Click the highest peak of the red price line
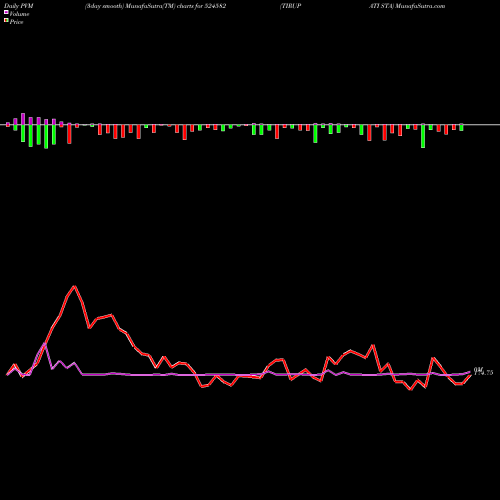The image size is (500, 500). (75, 286)
